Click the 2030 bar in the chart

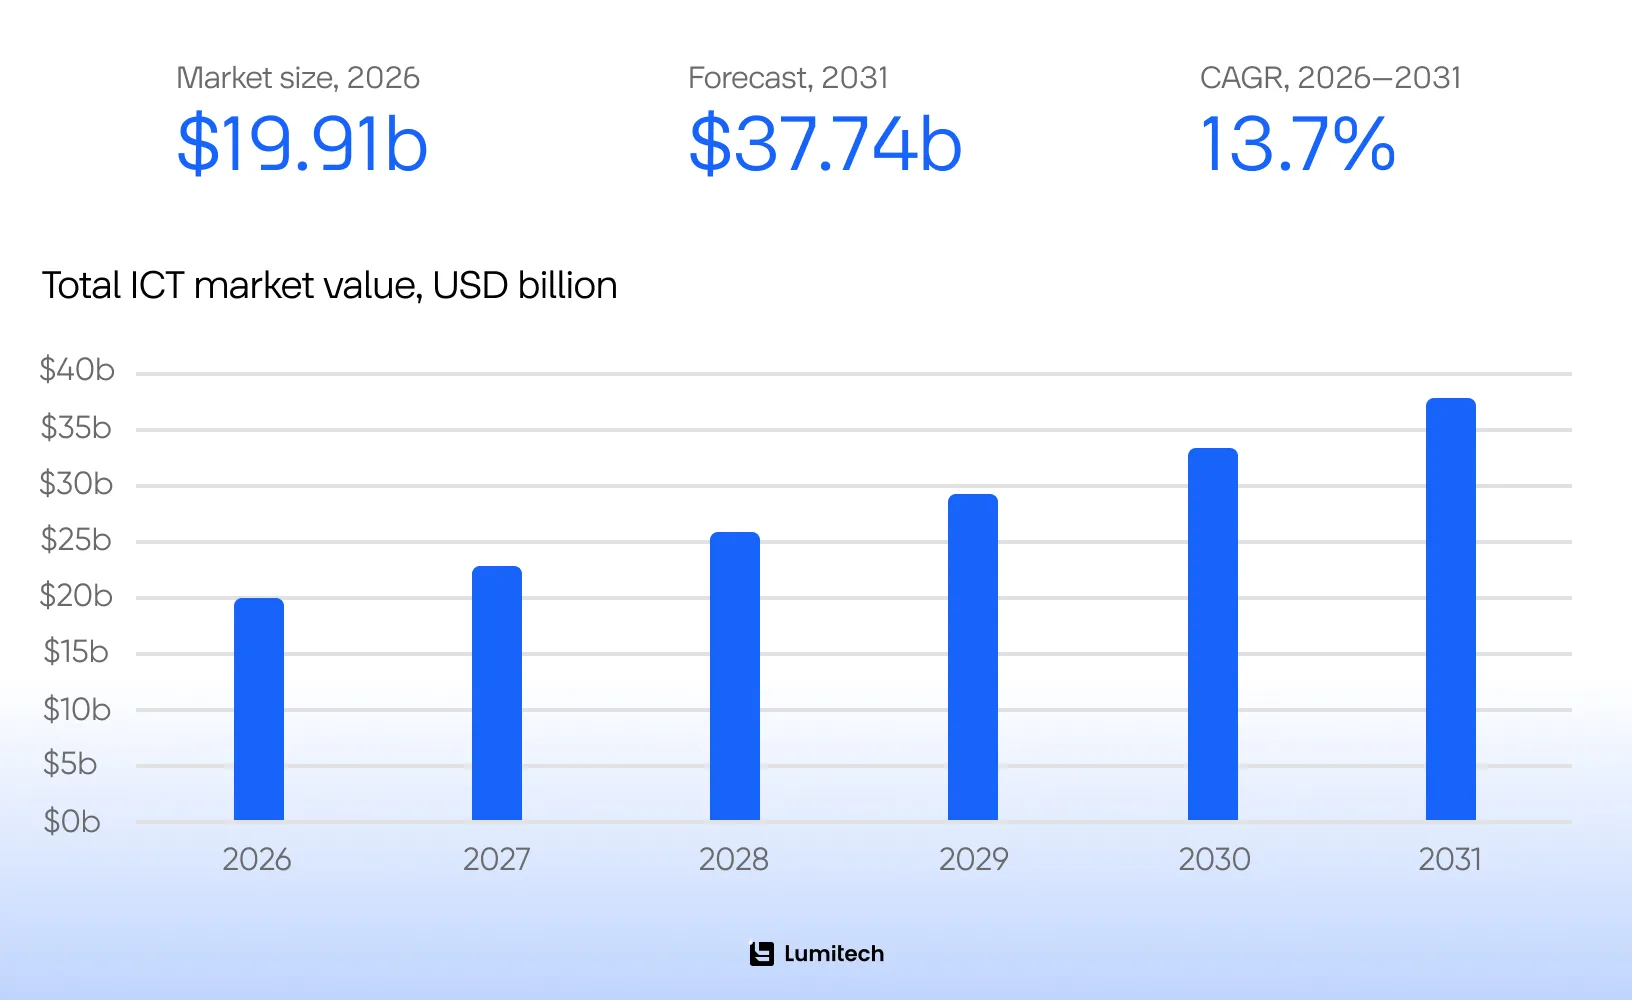1213,634
